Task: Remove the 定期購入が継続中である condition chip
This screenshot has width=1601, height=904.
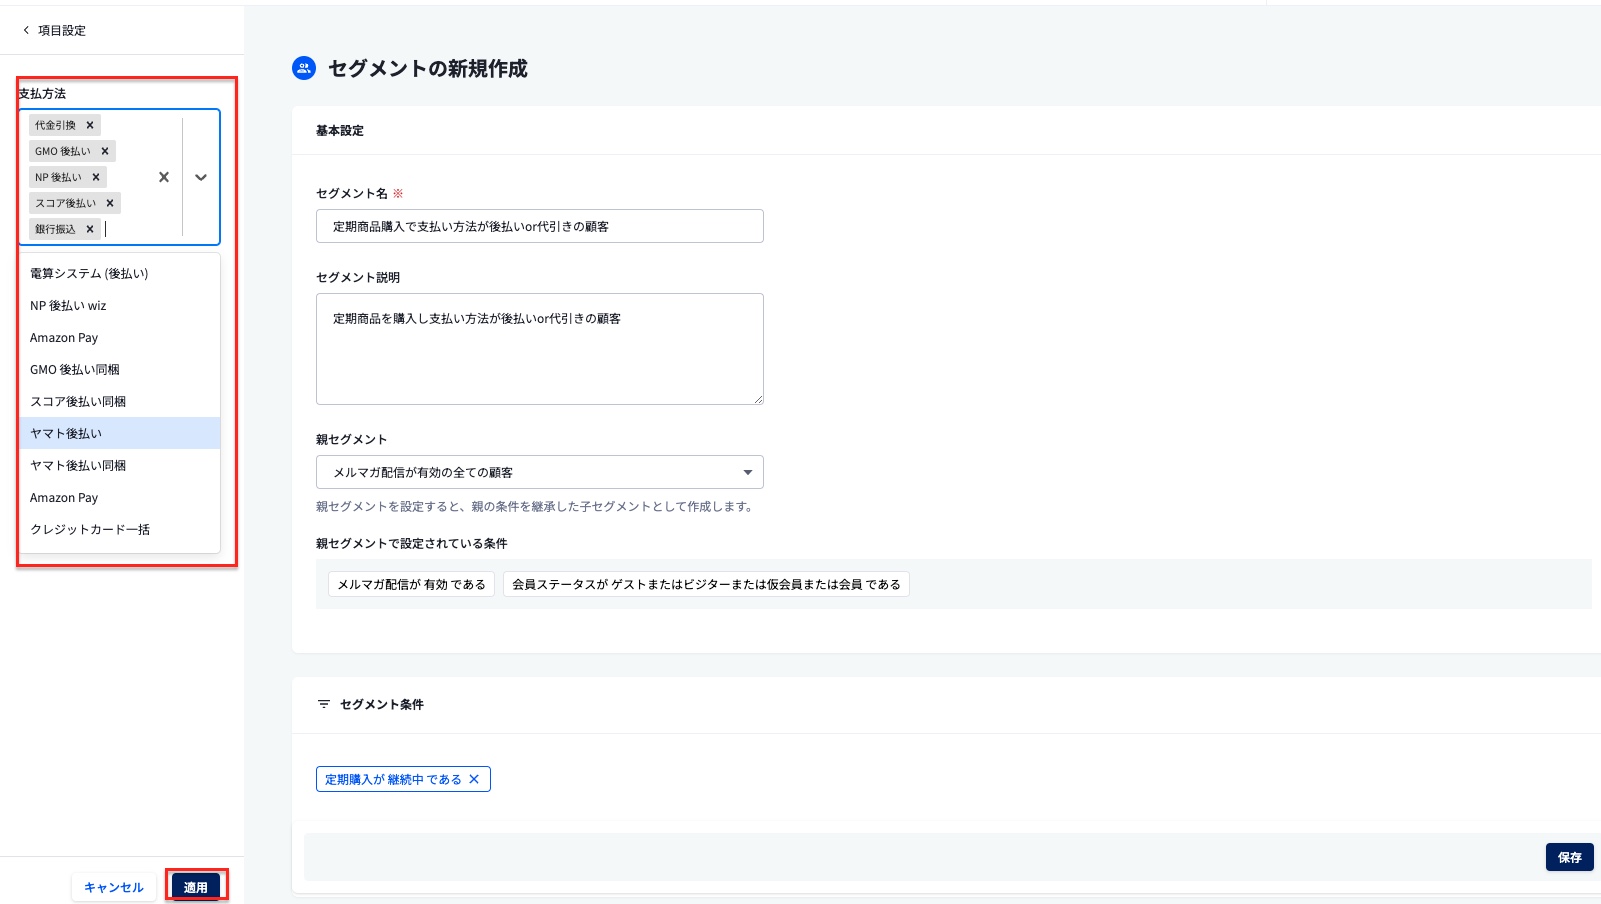Action: (x=475, y=779)
